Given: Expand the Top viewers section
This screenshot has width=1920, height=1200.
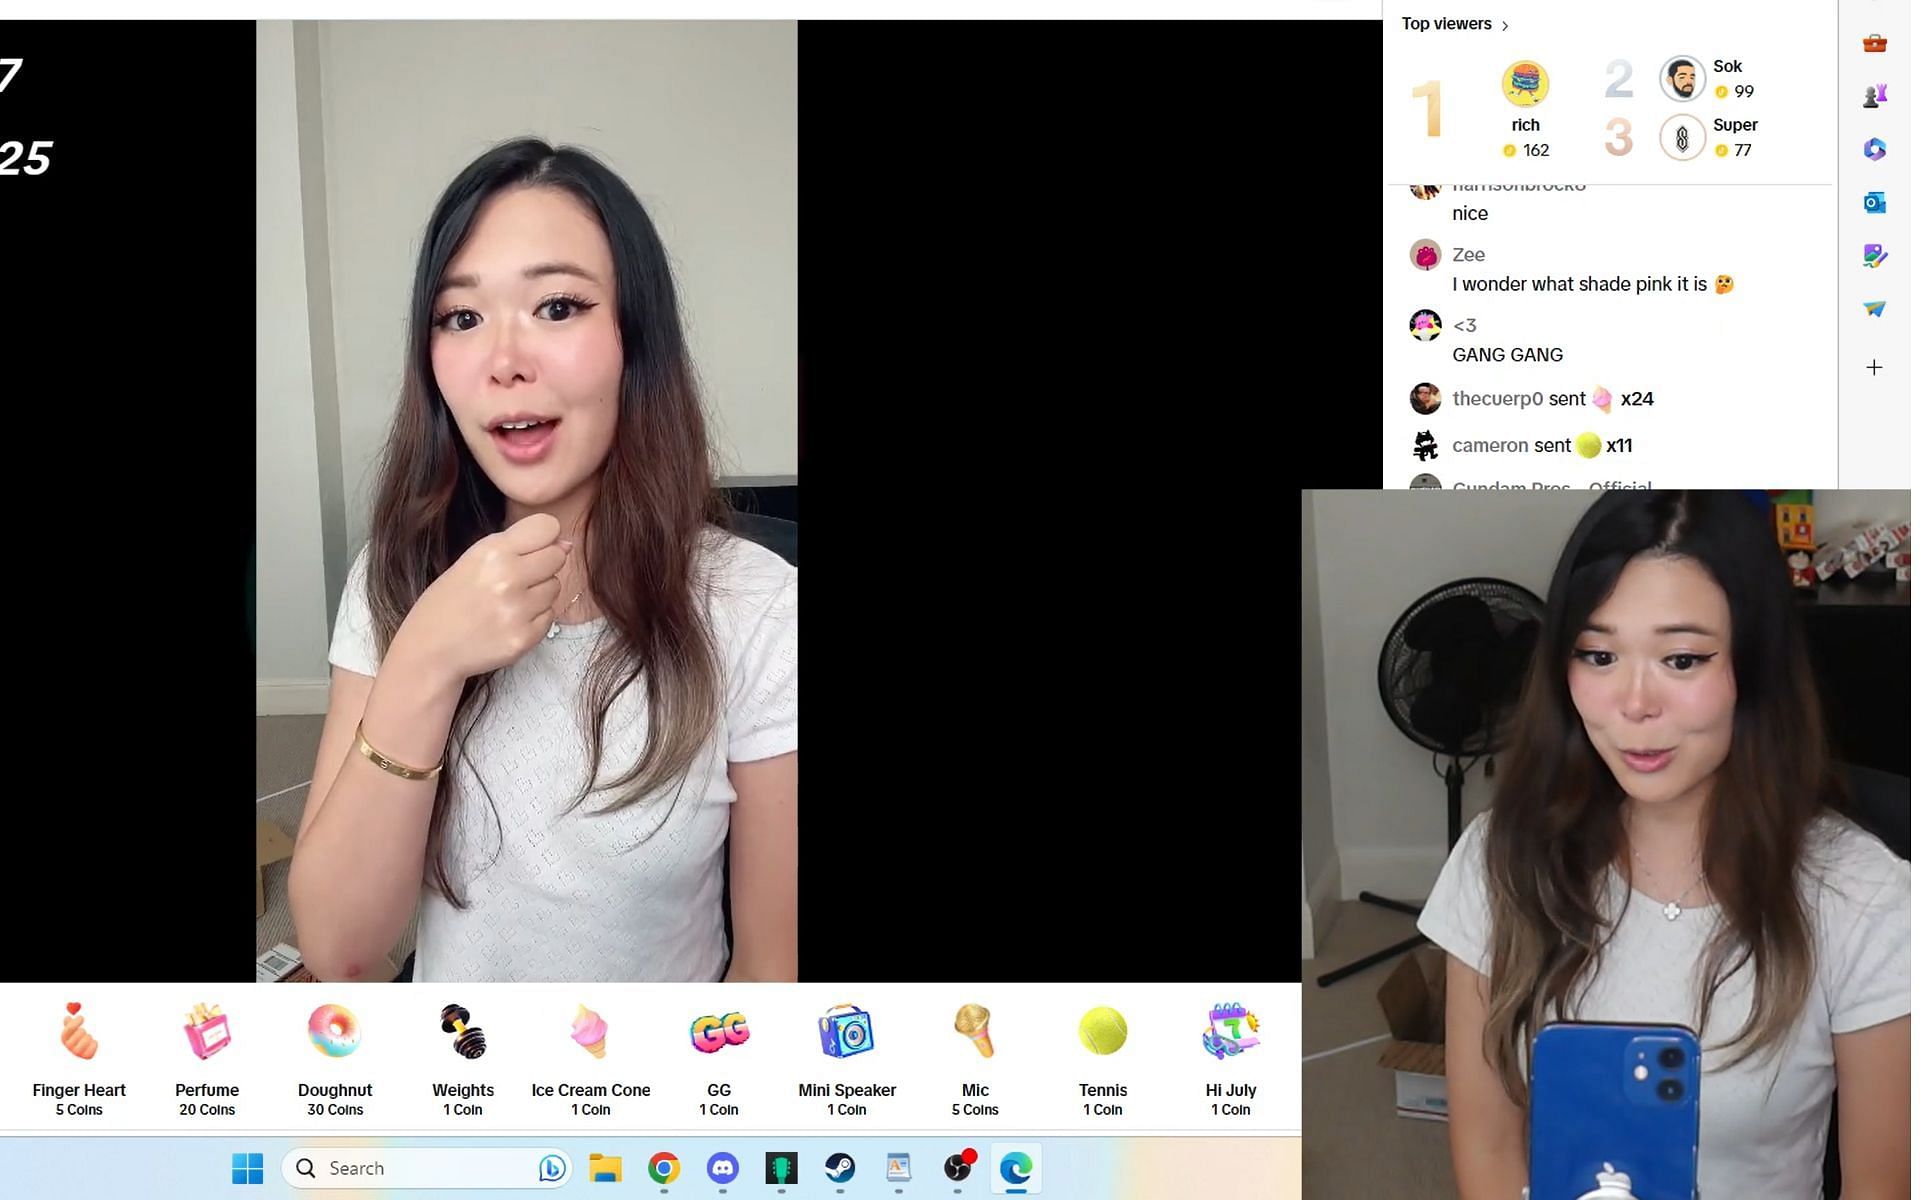Looking at the screenshot, I should tap(1507, 24).
